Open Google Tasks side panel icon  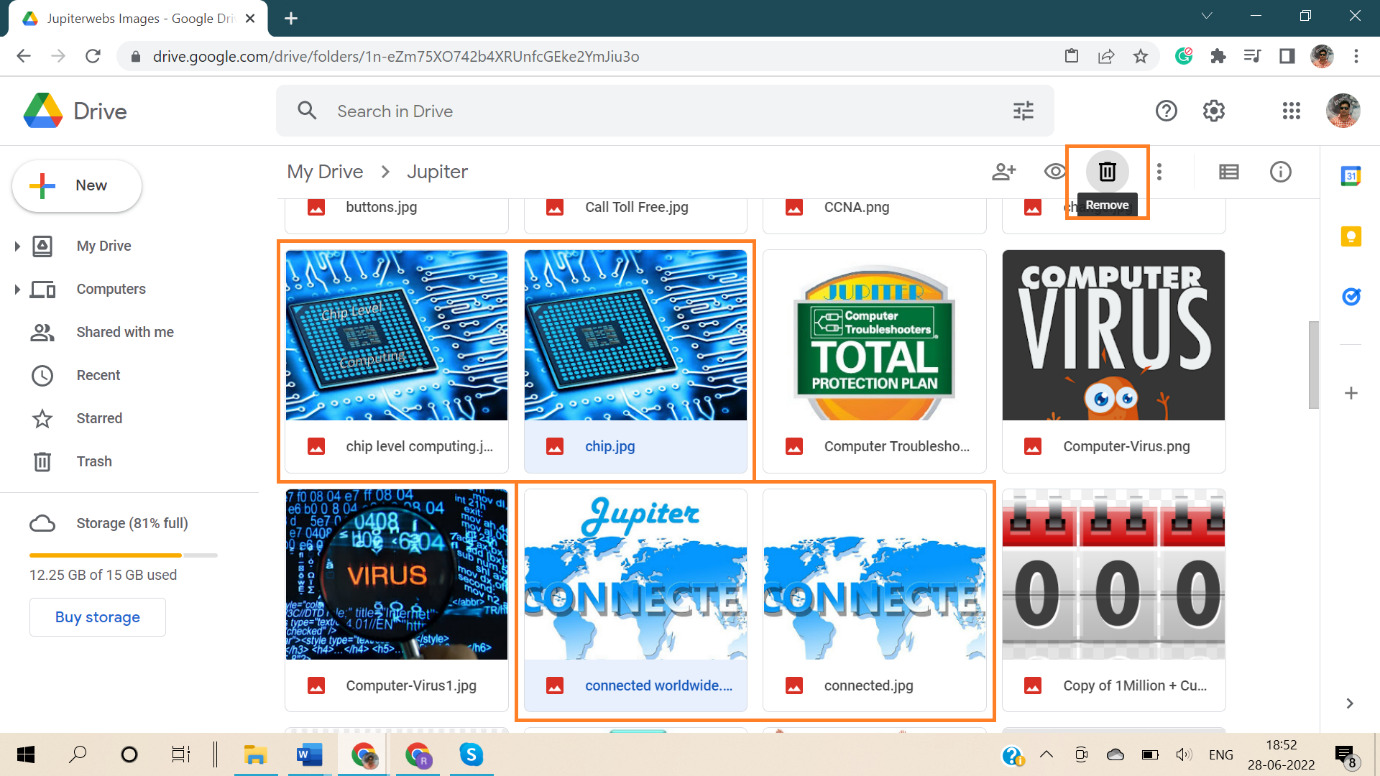pyautogui.click(x=1351, y=297)
